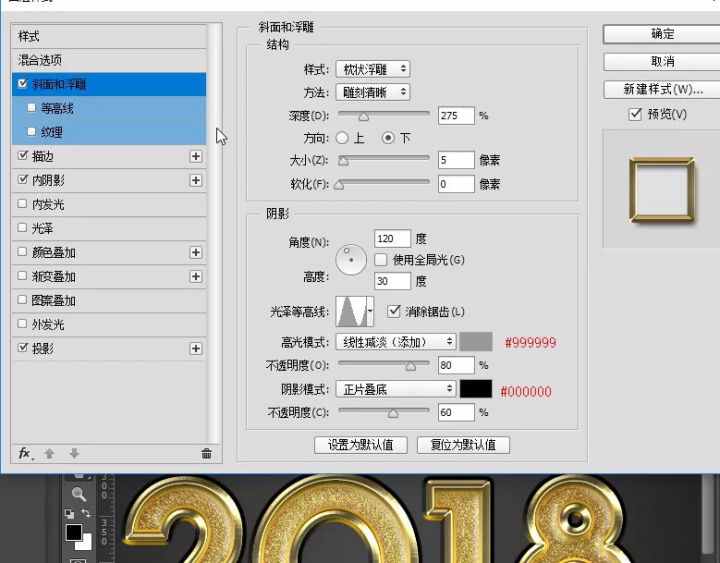Screen dimensions: 720x563
Task: Toggle the 描边 effect checkbox
Action: [22, 155]
